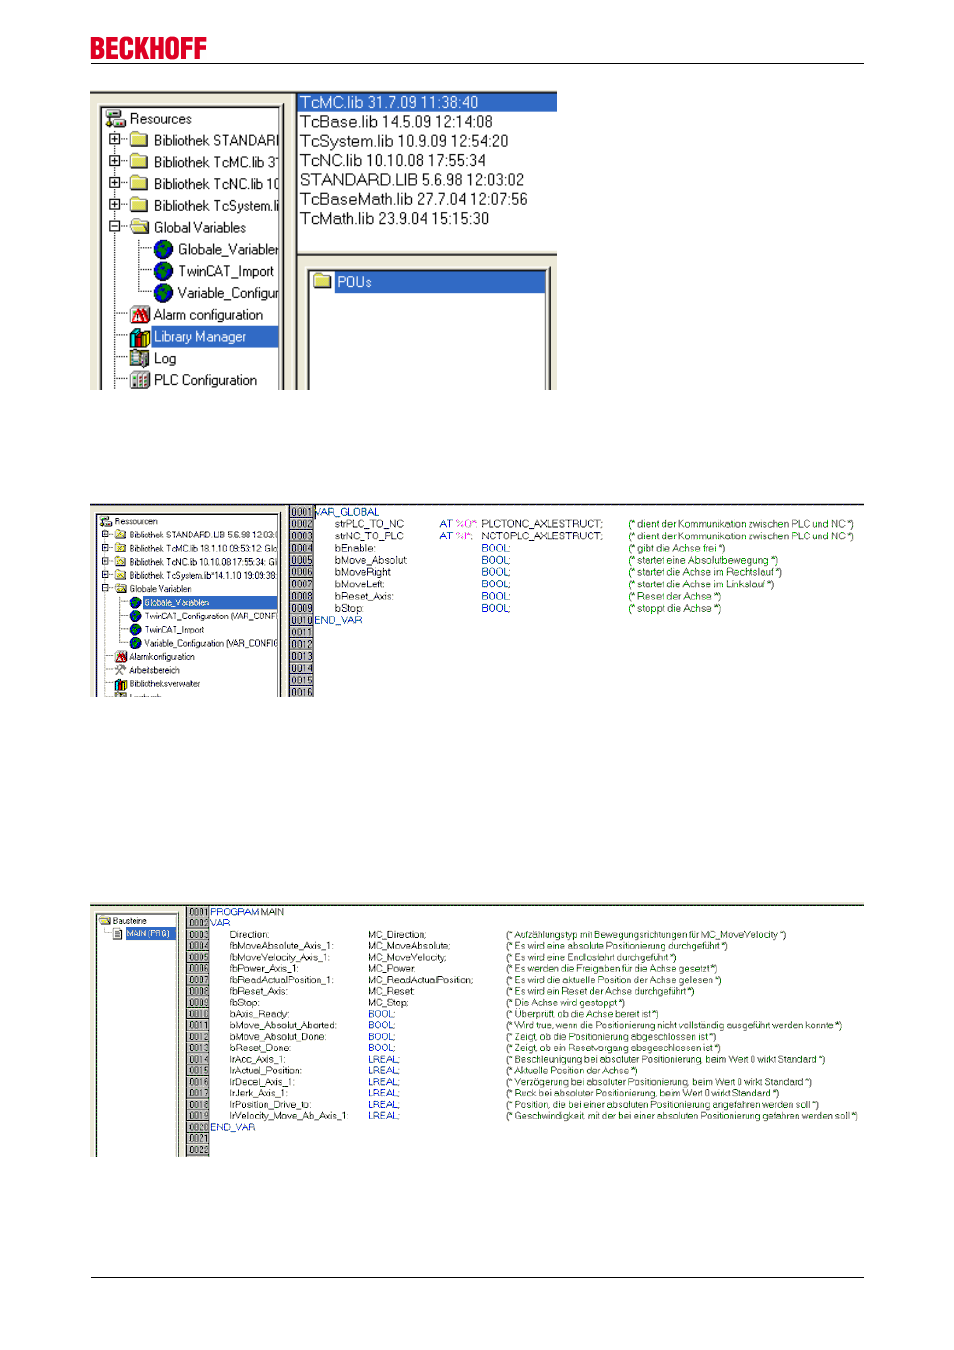Viewport: 954px width, 1350px height.
Task: Click the strPLC_TO_NC variable name
Action: (x=369, y=523)
